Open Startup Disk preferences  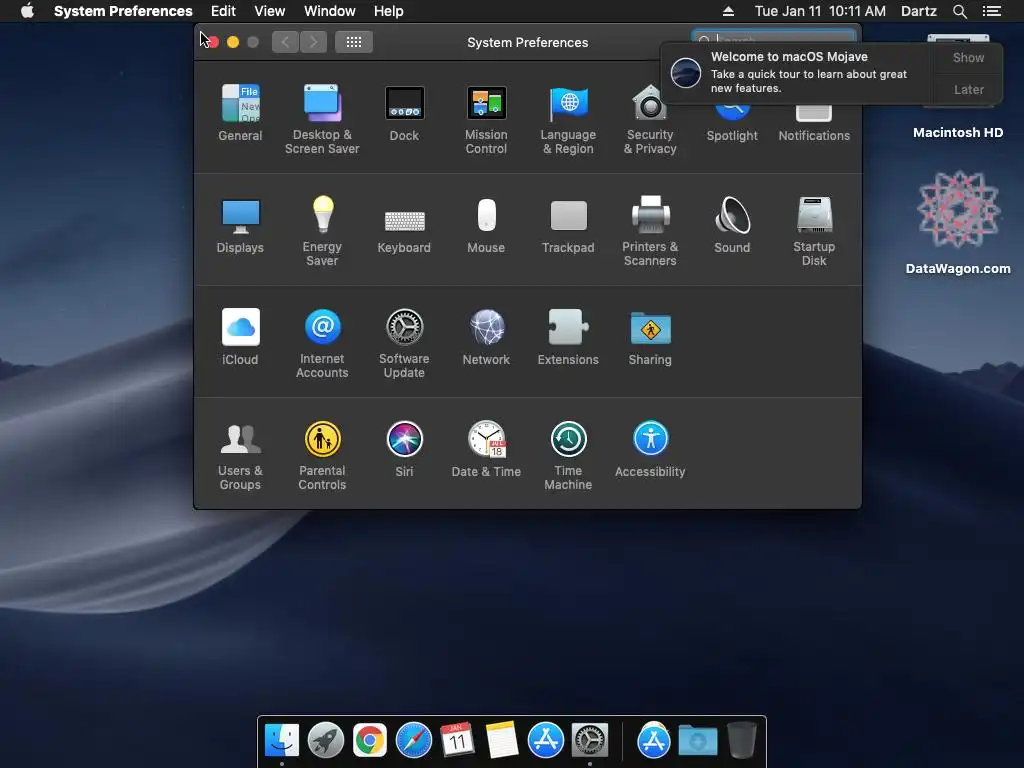click(814, 231)
